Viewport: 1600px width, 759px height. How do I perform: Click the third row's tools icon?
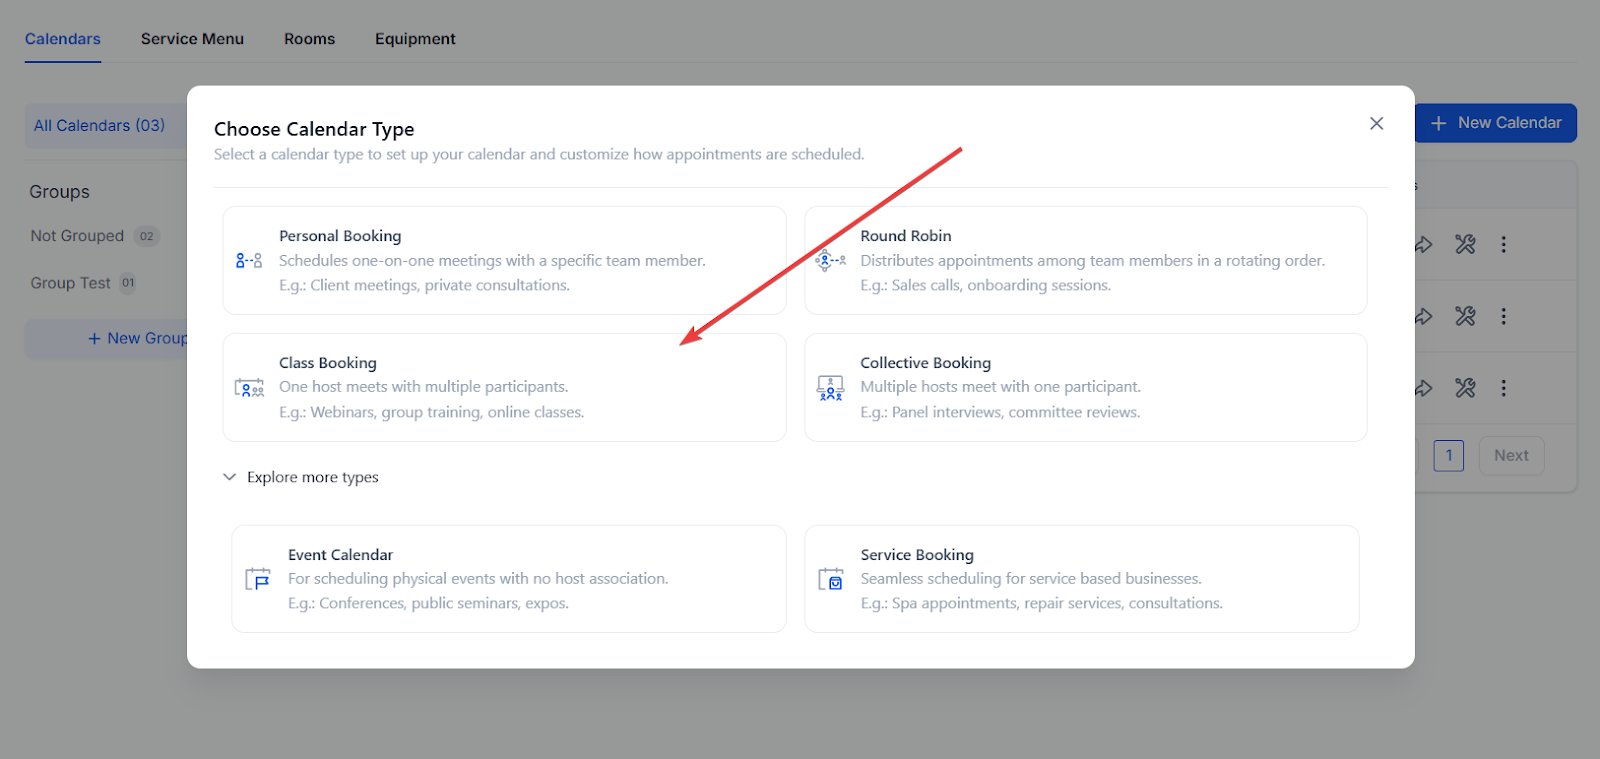pos(1465,388)
